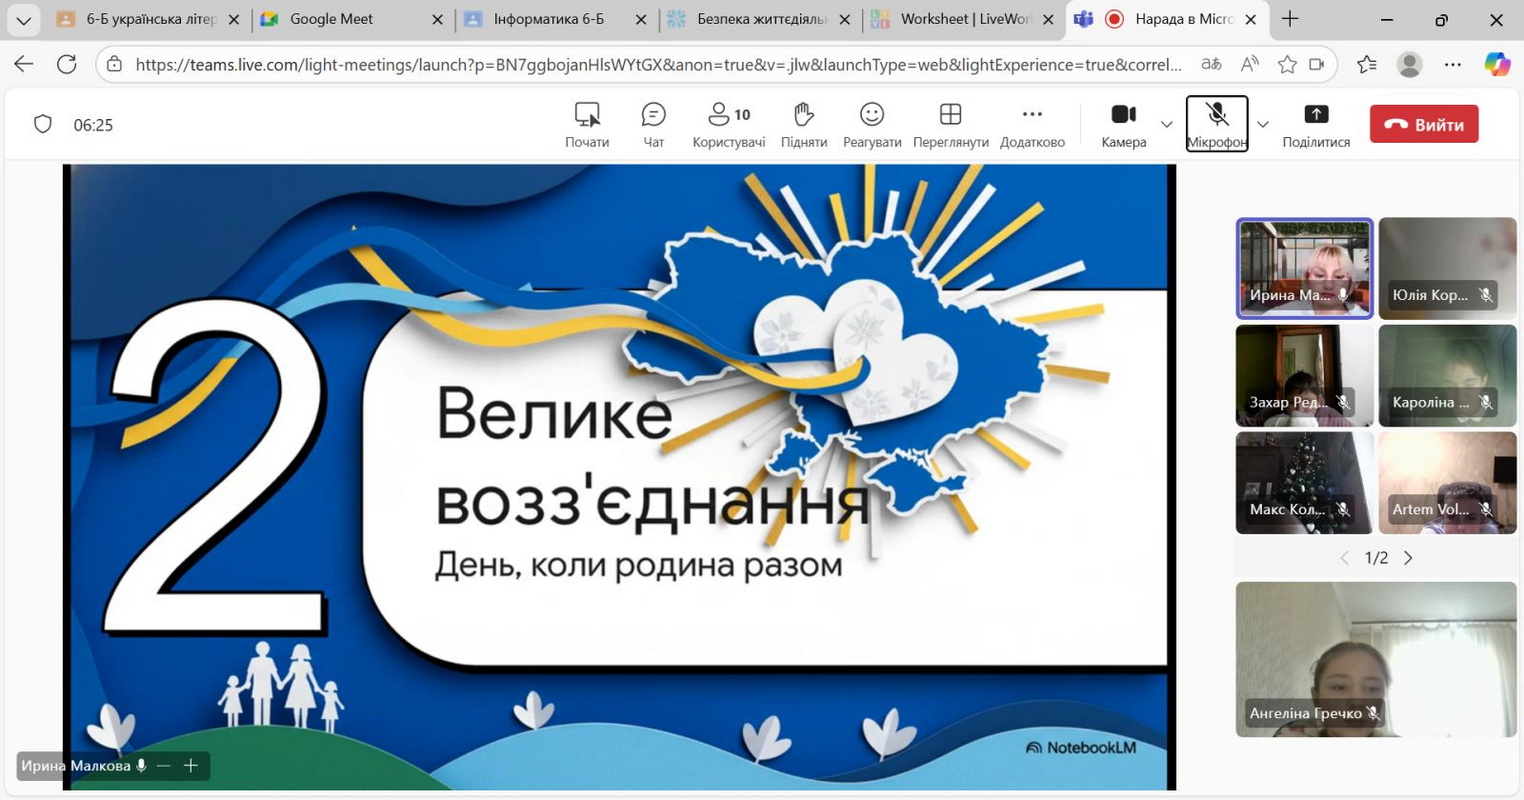Open Додатково more options menu

pos(1032,124)
